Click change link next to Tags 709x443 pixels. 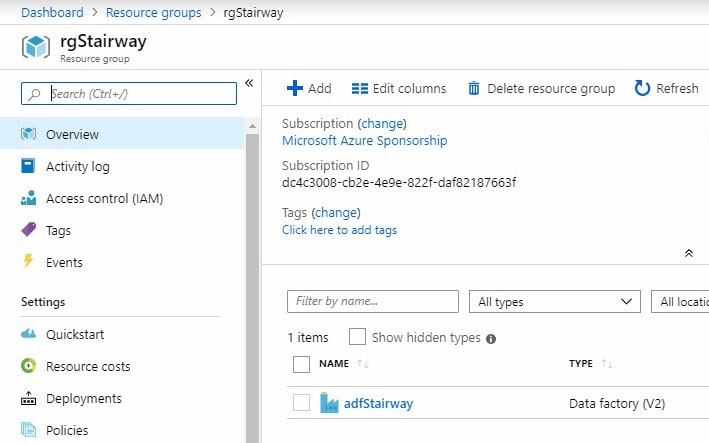tap(336, 212)
